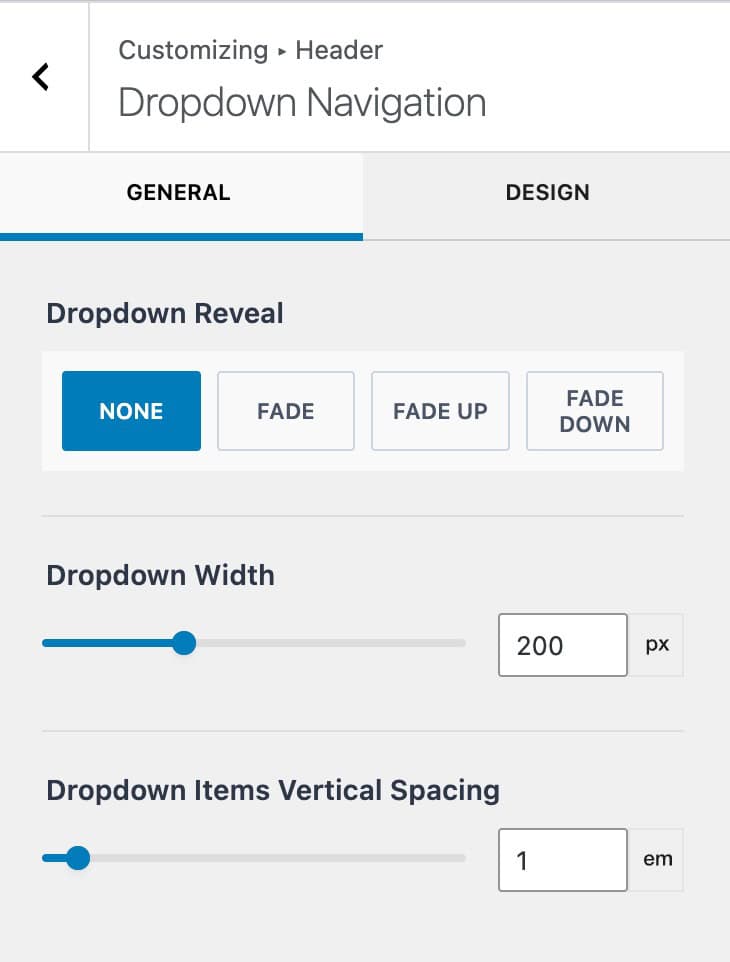Click the Dropdown Navigation panel title
The image size is (730, 962).
302,102
